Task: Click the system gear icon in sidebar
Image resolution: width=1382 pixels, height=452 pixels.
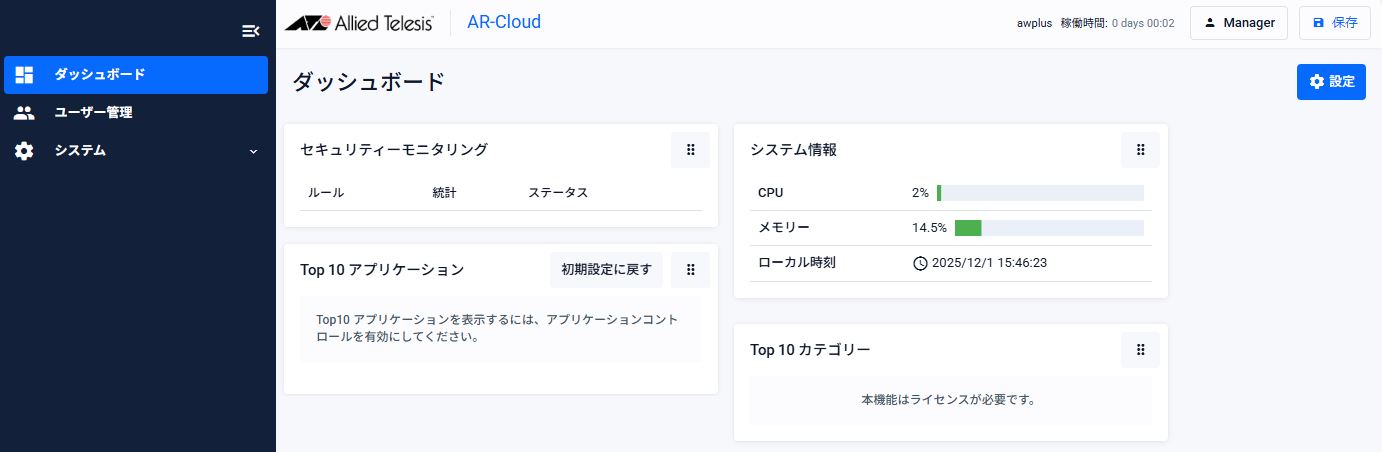Action: (x=24, y=151)
